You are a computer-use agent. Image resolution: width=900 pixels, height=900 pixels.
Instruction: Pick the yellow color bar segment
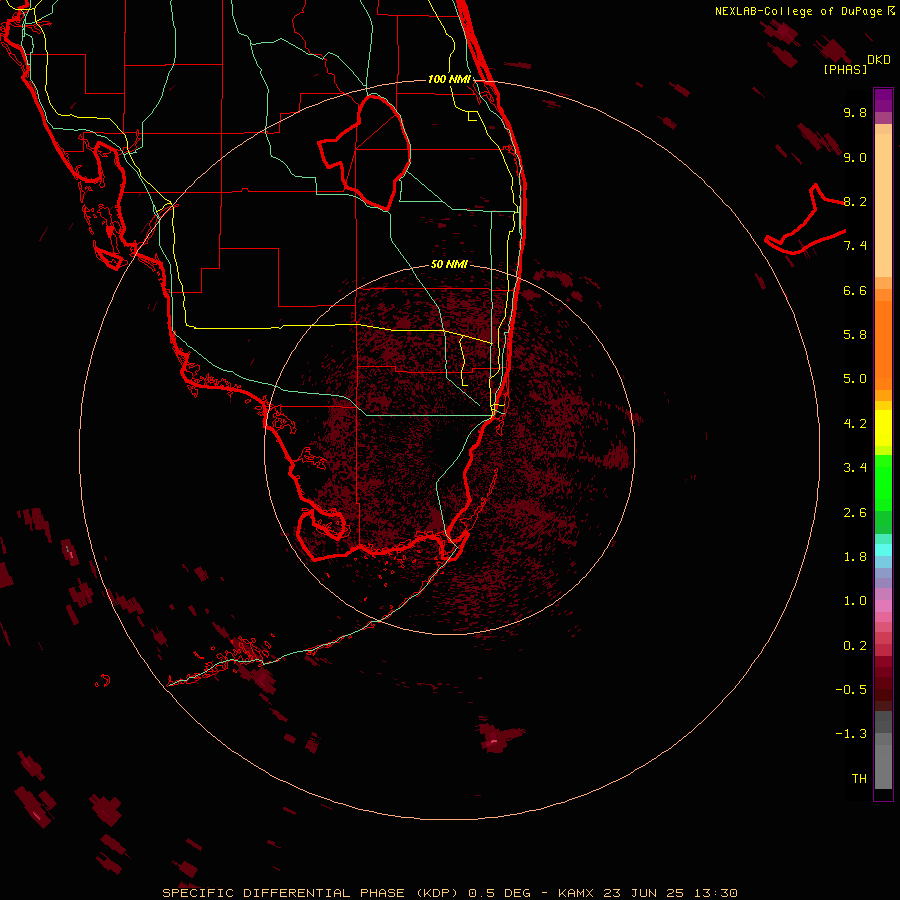(x=883, y=428)
